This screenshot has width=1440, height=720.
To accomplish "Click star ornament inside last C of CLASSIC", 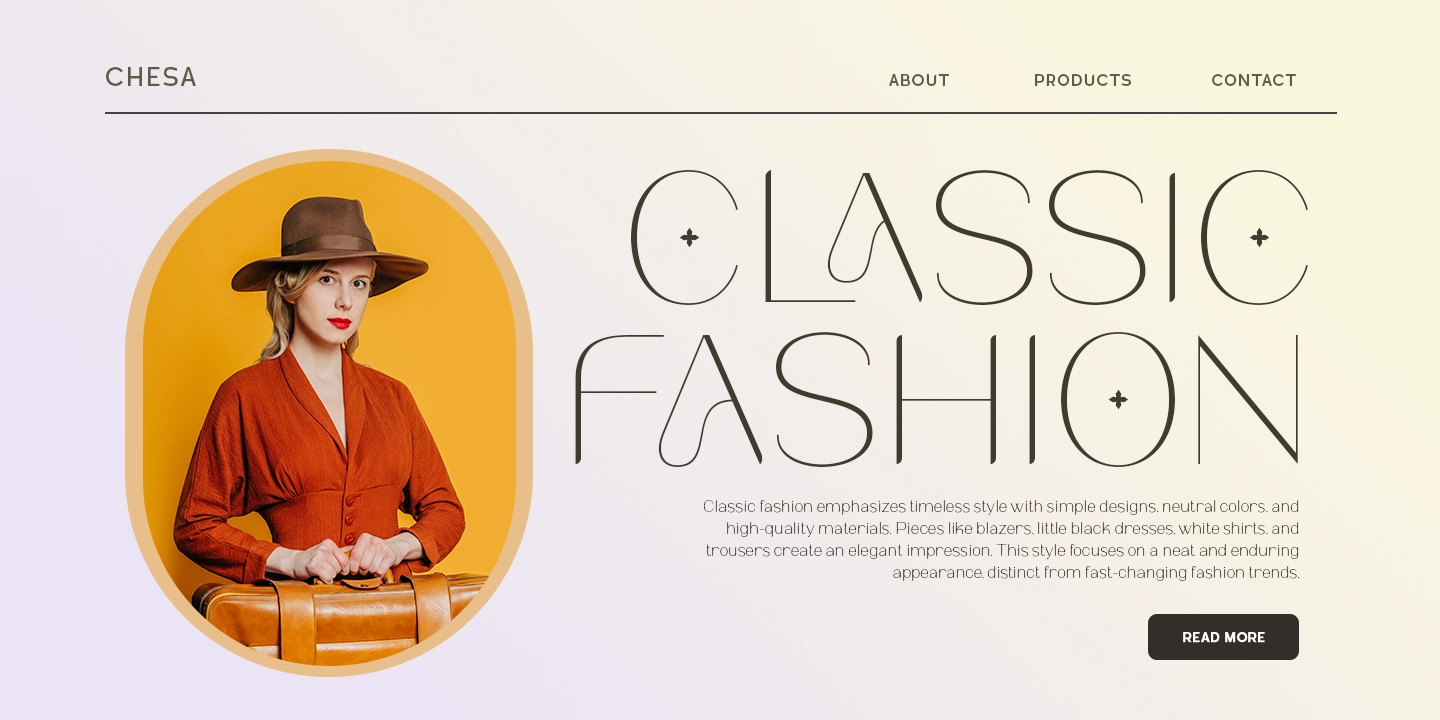I will (1259, 237).
